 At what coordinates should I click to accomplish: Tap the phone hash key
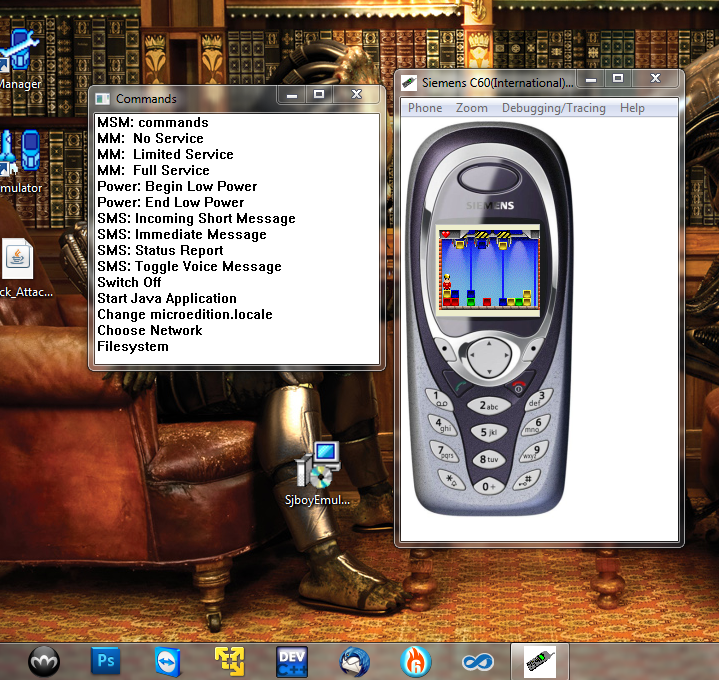coord(526,480)
